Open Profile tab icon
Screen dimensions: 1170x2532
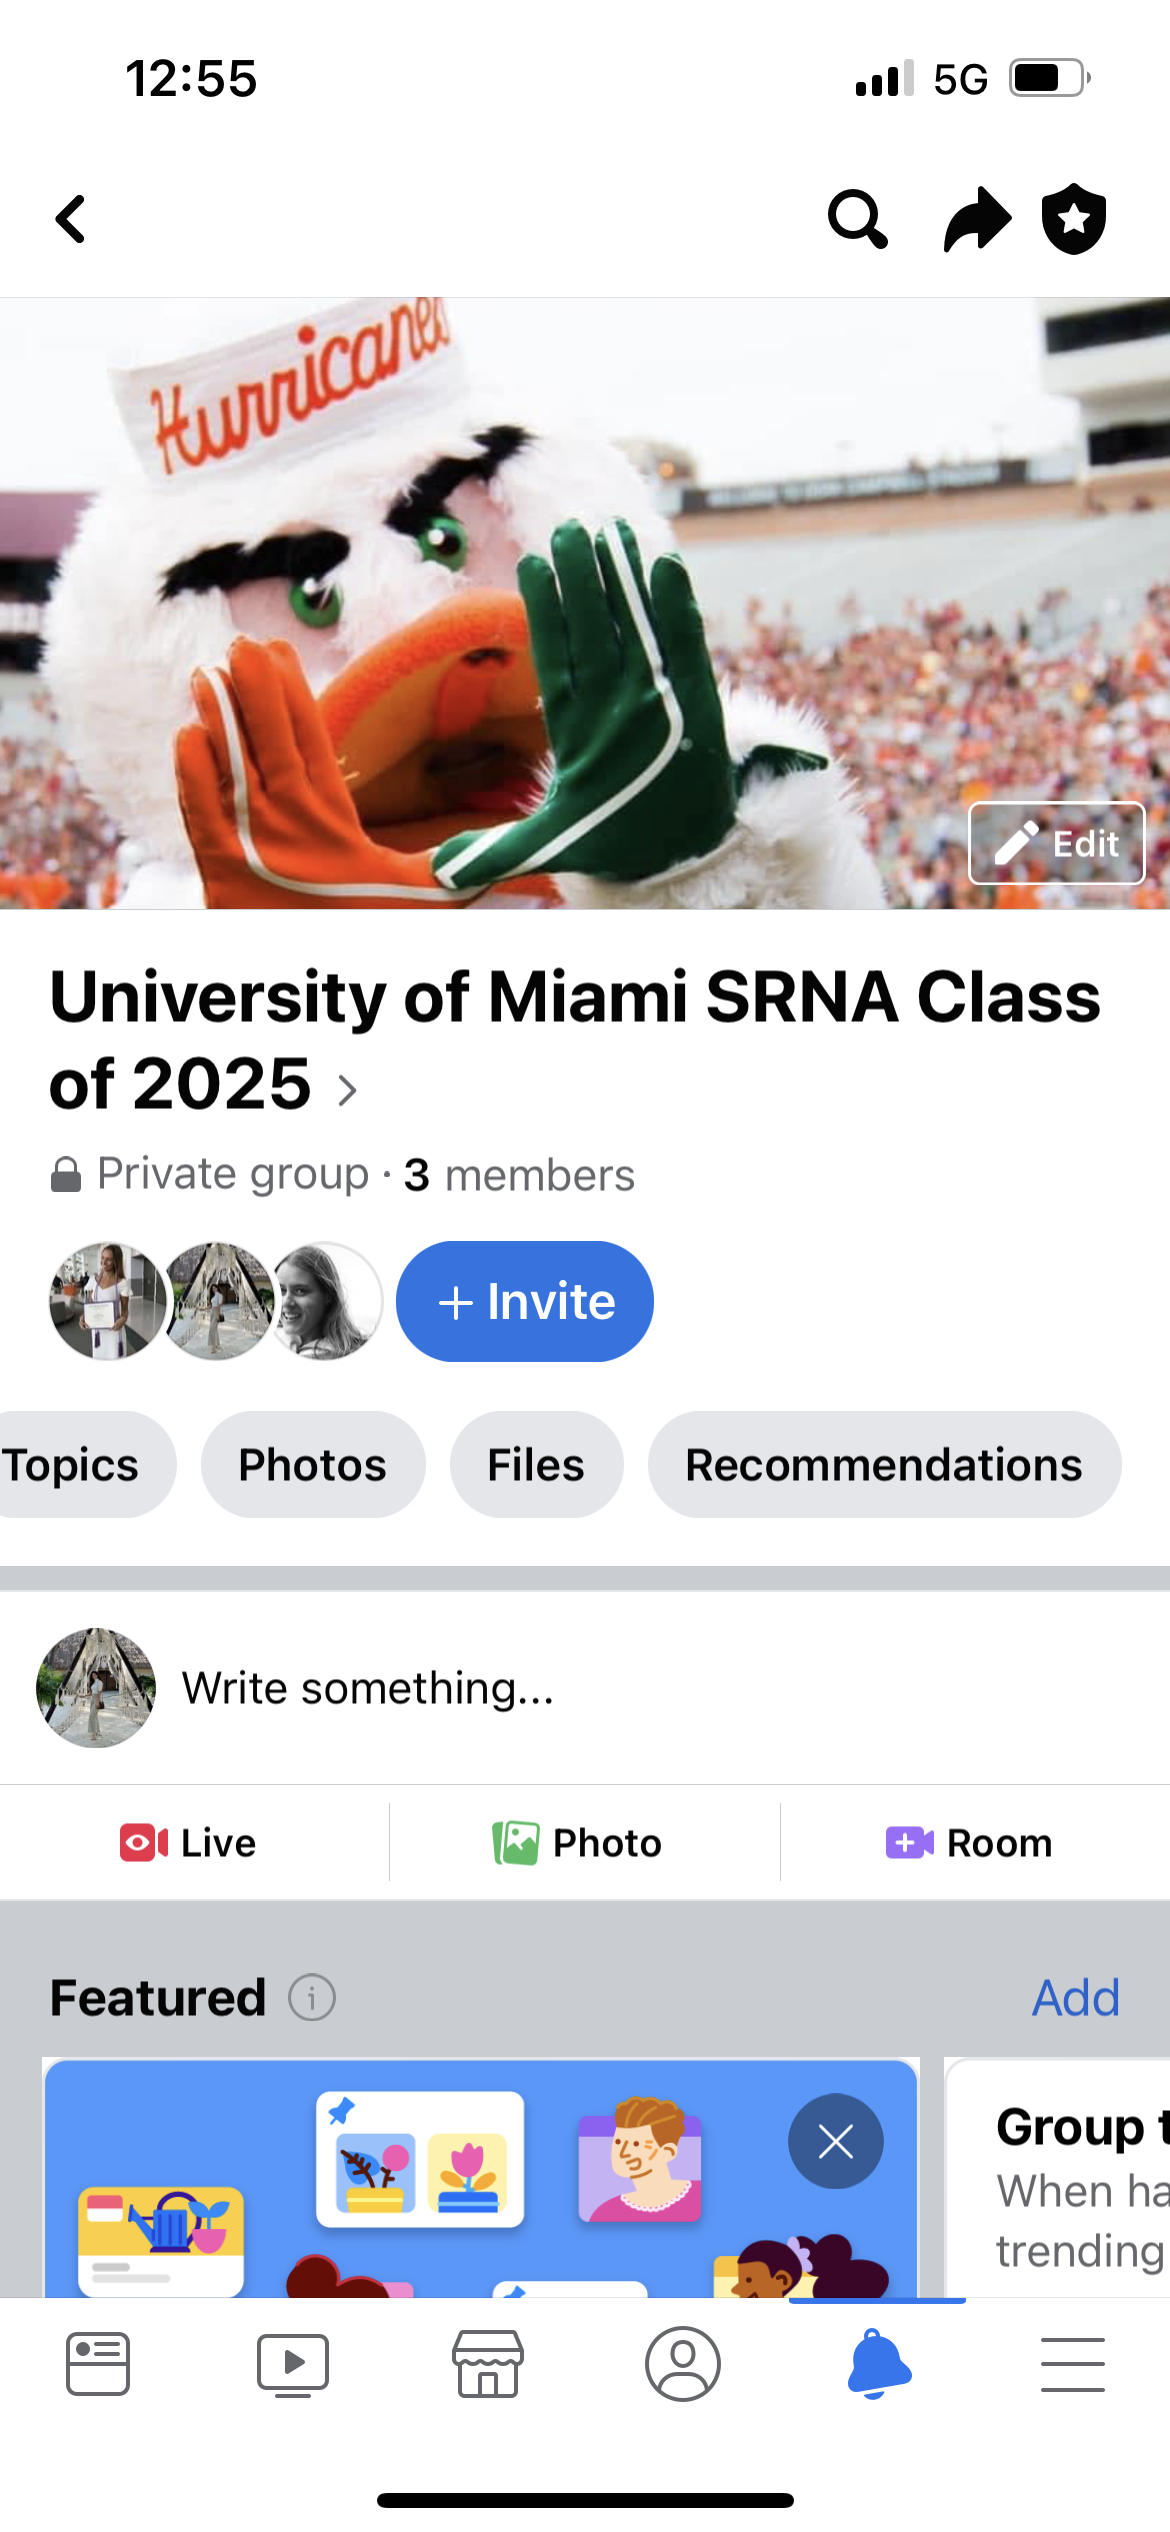pos(683,2364)
